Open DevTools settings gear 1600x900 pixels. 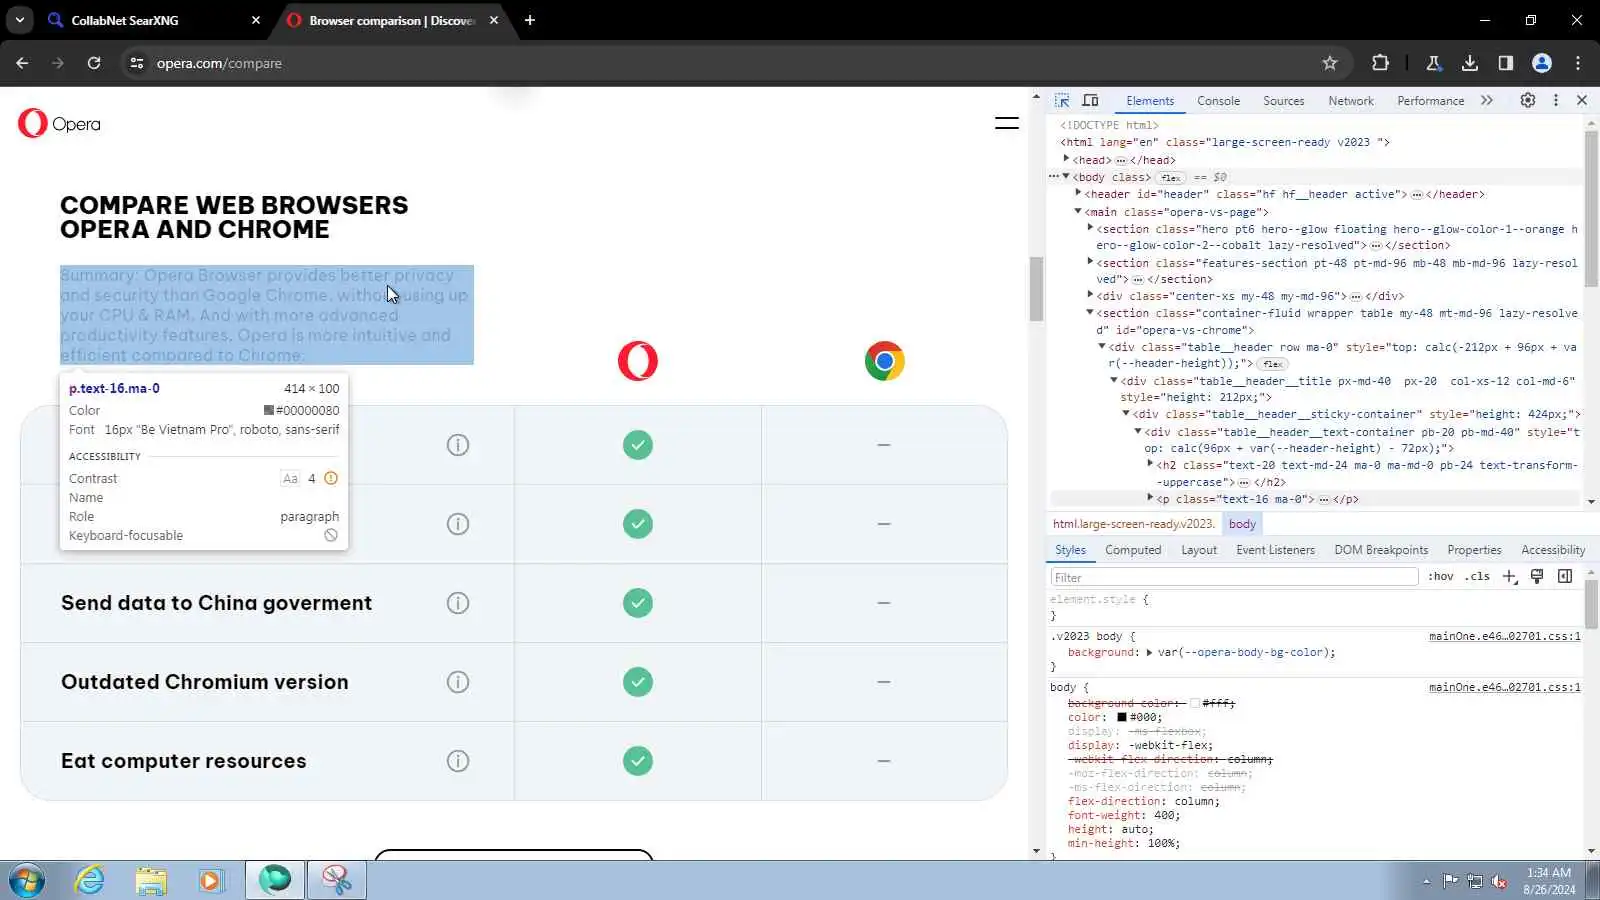click(1528, 100)
